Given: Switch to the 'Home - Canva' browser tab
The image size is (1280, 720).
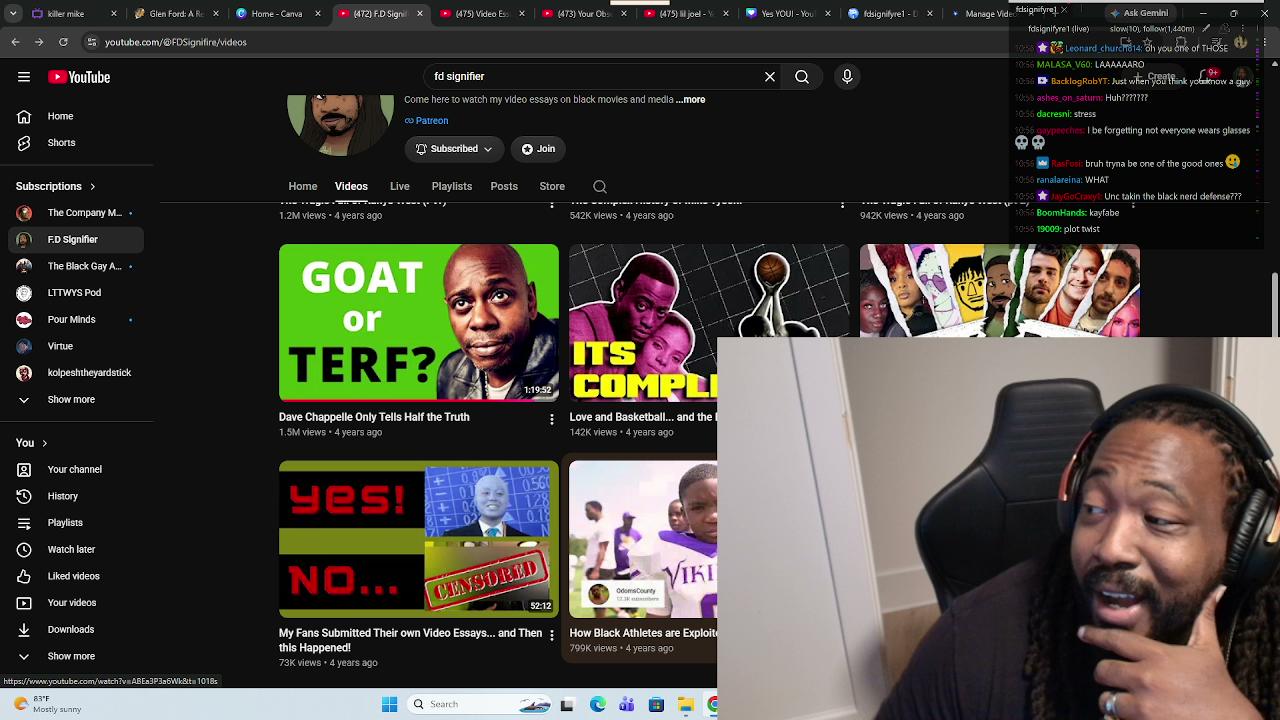Looking at the screenshot, I should pos(278,14).
